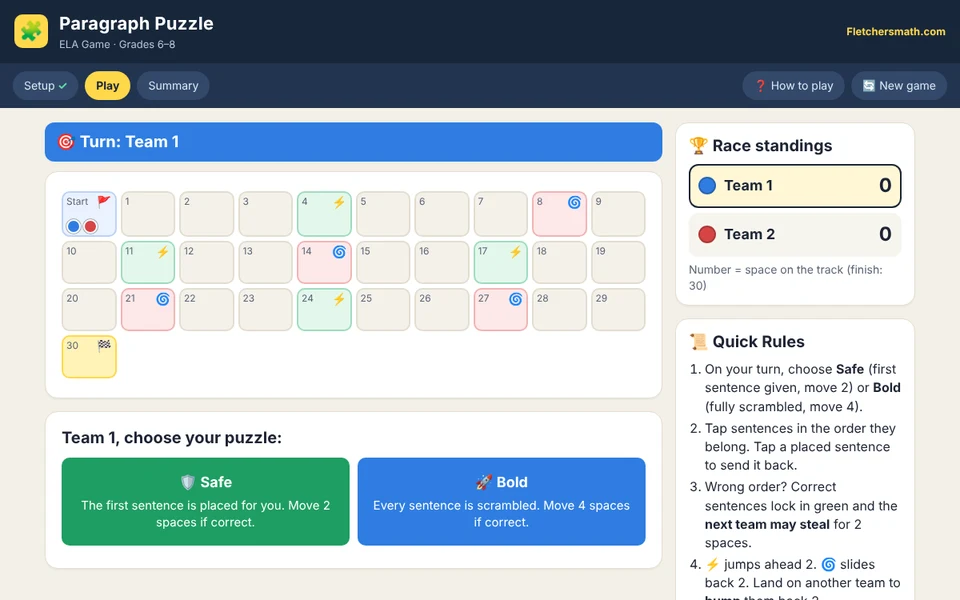Start a New game
This screenshot has width=960, height=600.
pos(899,86)
